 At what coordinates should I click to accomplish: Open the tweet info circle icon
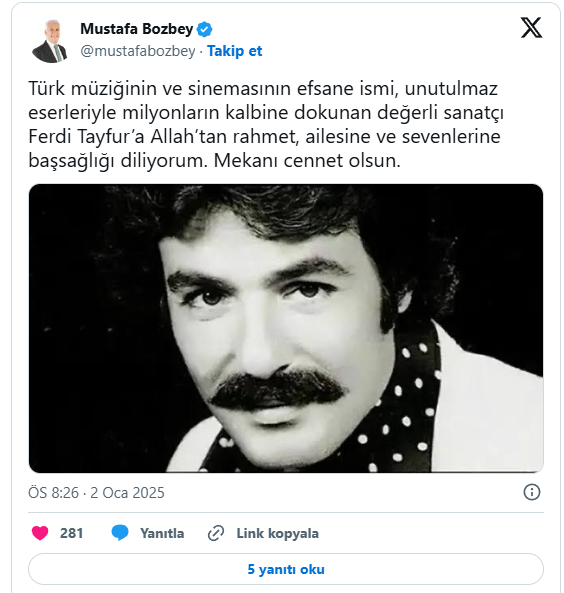[x=531, y=492]
